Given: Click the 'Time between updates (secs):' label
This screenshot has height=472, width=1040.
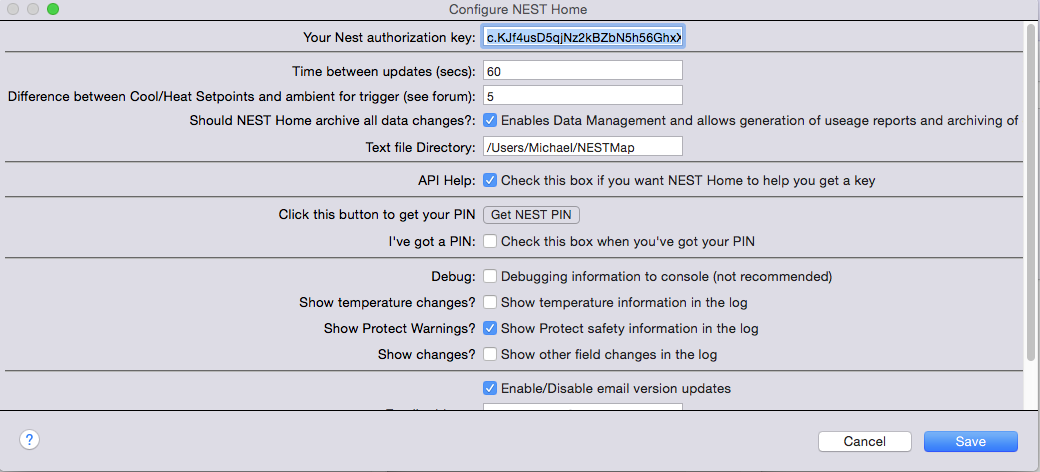Looking at the screenshot, I should click(384, 70).
